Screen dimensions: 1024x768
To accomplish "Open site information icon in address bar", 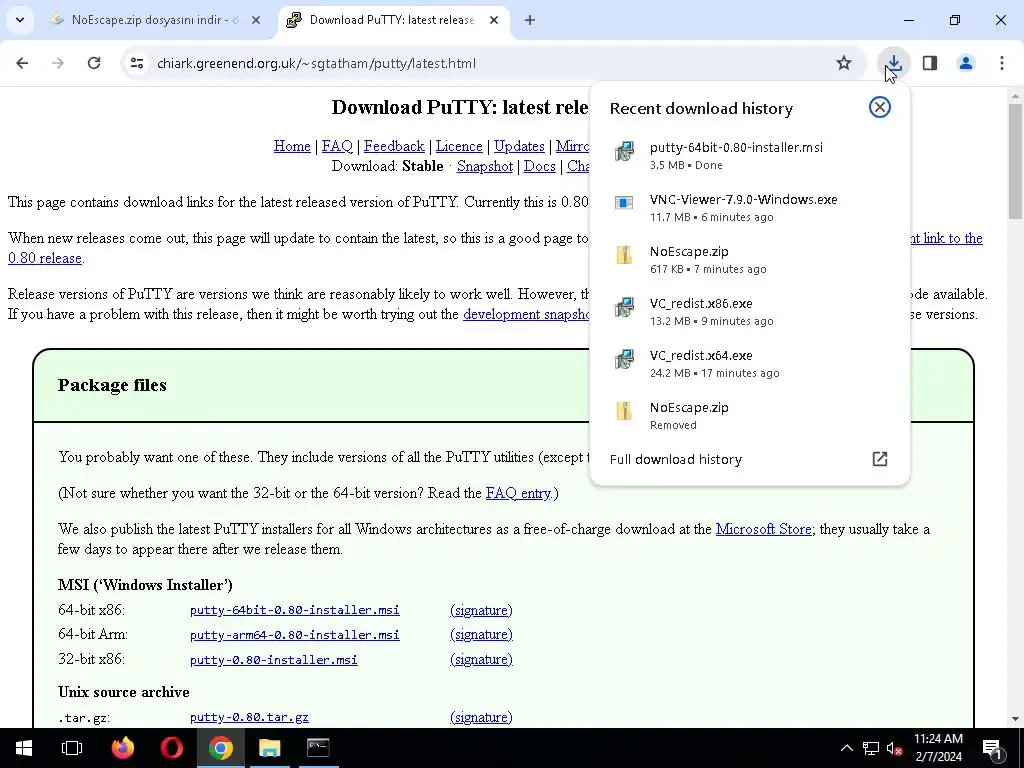I will tap(136, 63).
